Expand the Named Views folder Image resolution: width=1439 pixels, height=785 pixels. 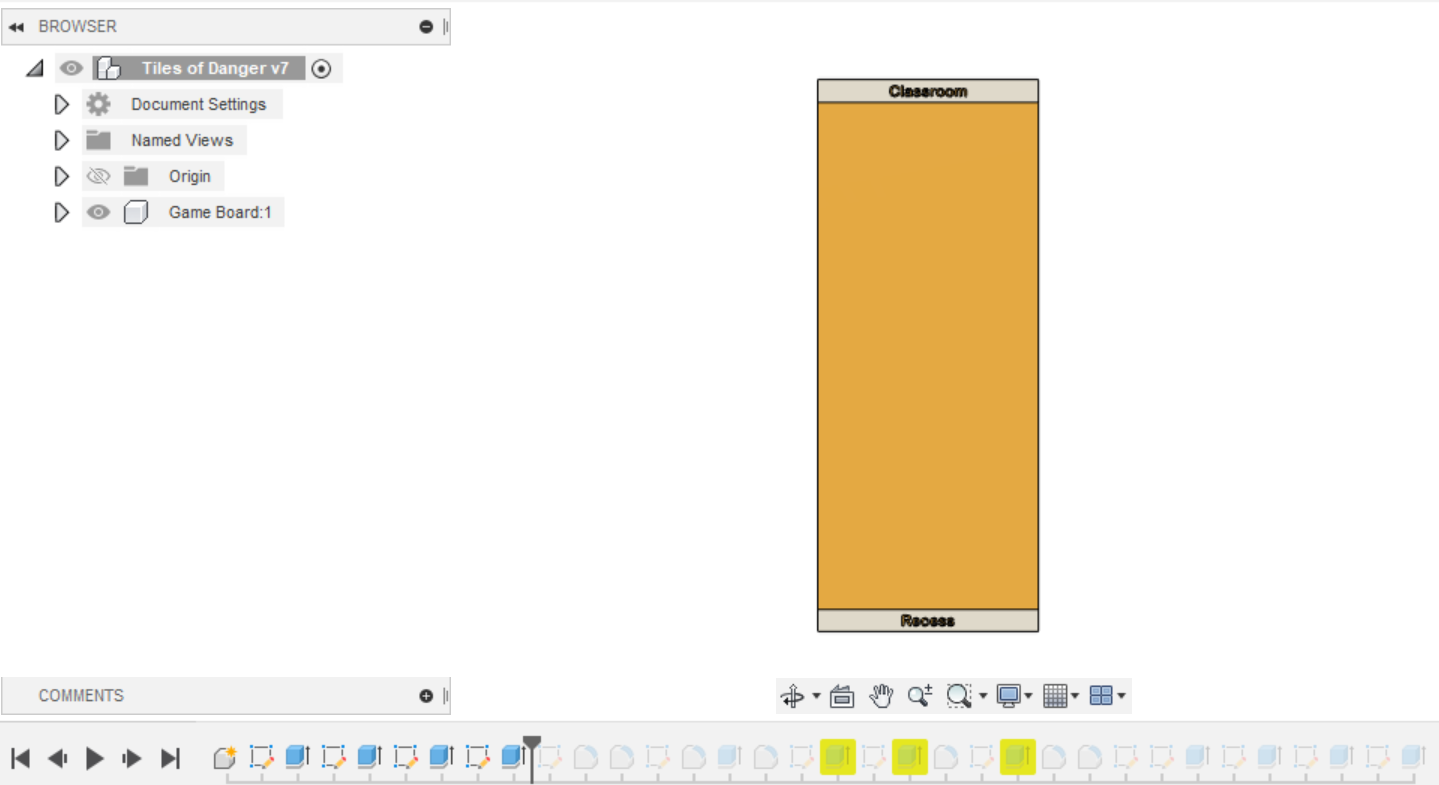coord(61,140)
